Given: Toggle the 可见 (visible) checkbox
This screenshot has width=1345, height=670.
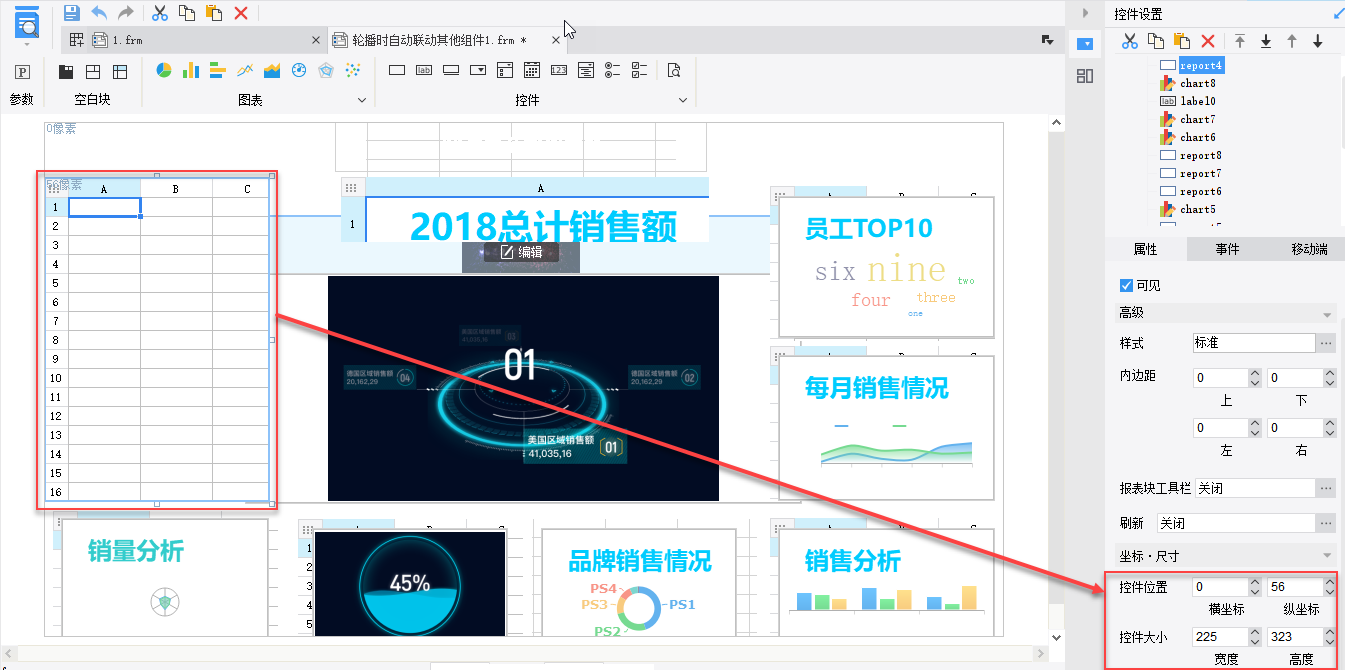Looking at the screenshot, I should point(1127,285).
